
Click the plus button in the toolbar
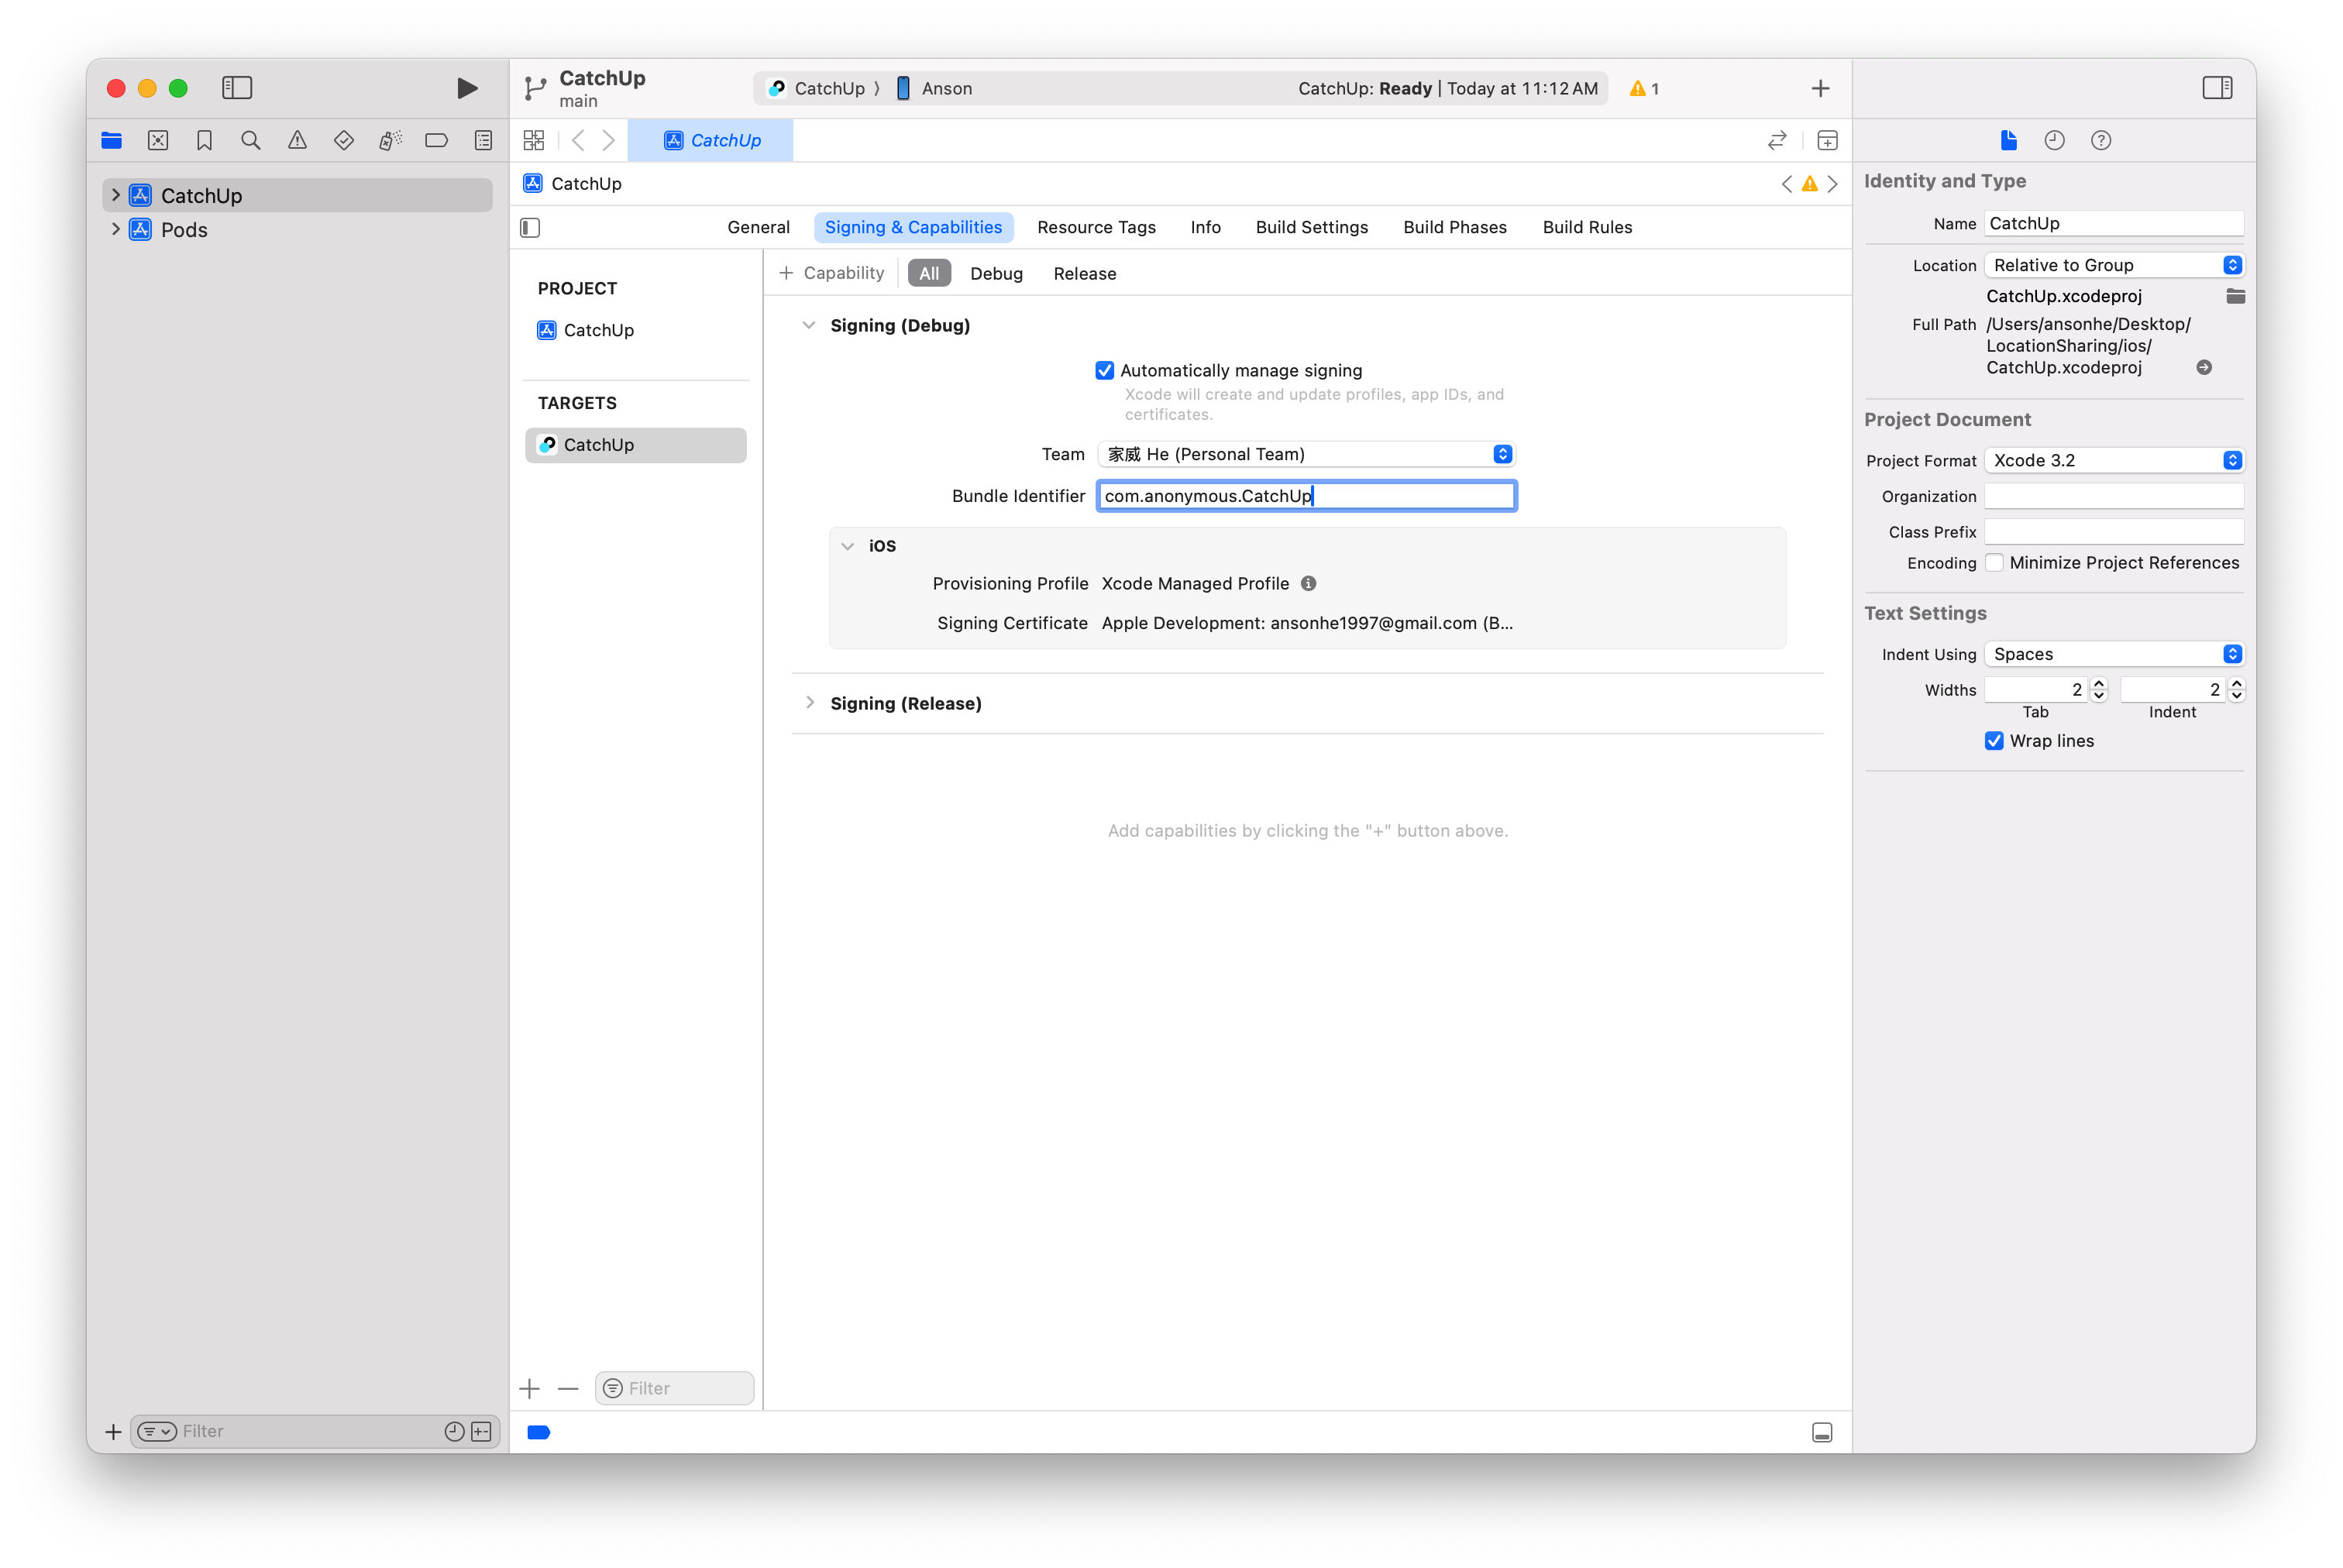pyautogui.click(x=1820, y=88)
